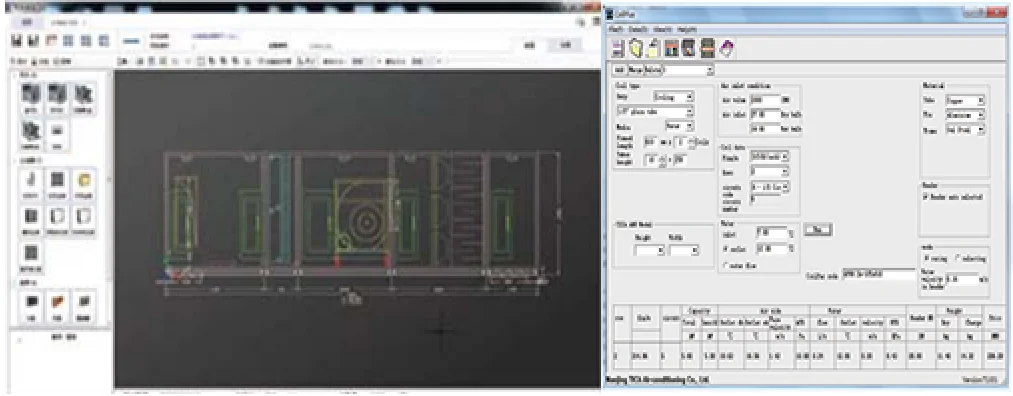
Task: Click the yellow notepad with pencil icon
Action: (653, 48)
